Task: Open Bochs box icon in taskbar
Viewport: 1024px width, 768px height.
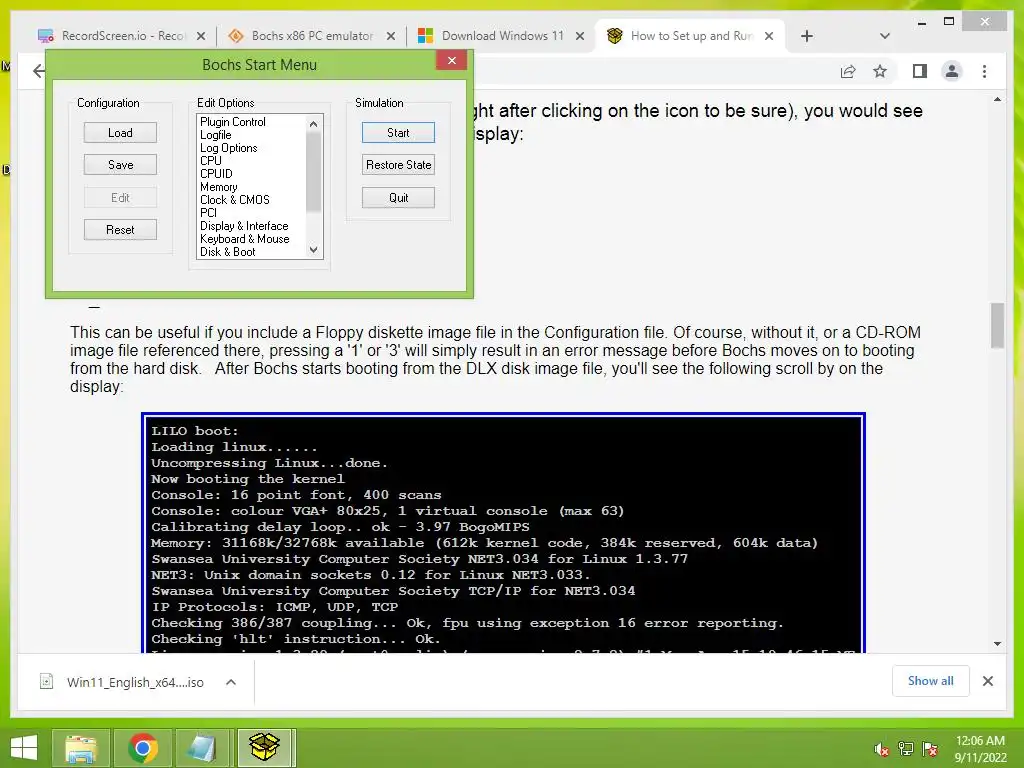Action: click(264, 748)
